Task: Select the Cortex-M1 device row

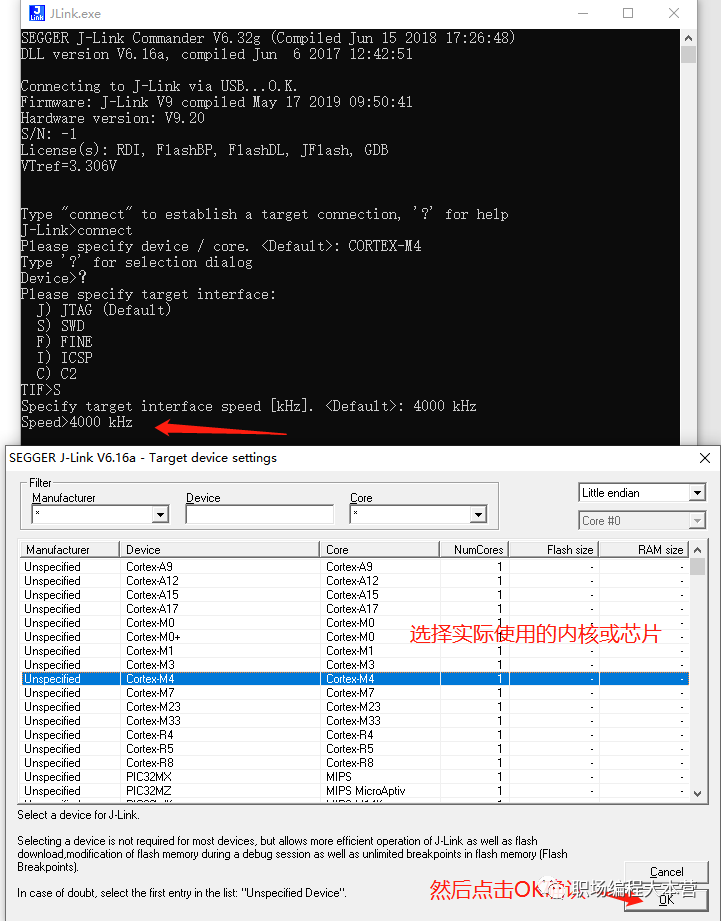Action: click(x=355, y=651)
